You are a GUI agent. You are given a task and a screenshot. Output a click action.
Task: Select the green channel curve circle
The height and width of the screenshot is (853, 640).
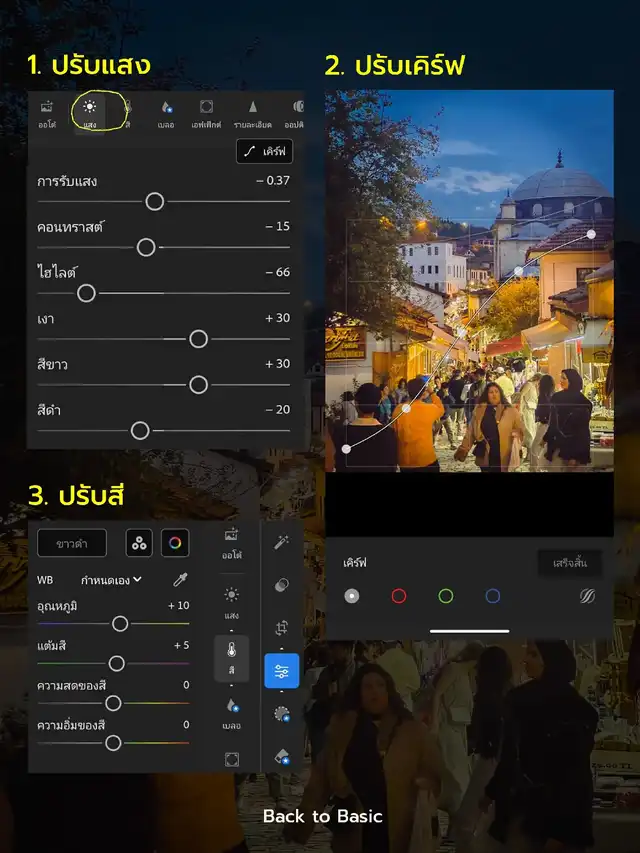[446, 596]
